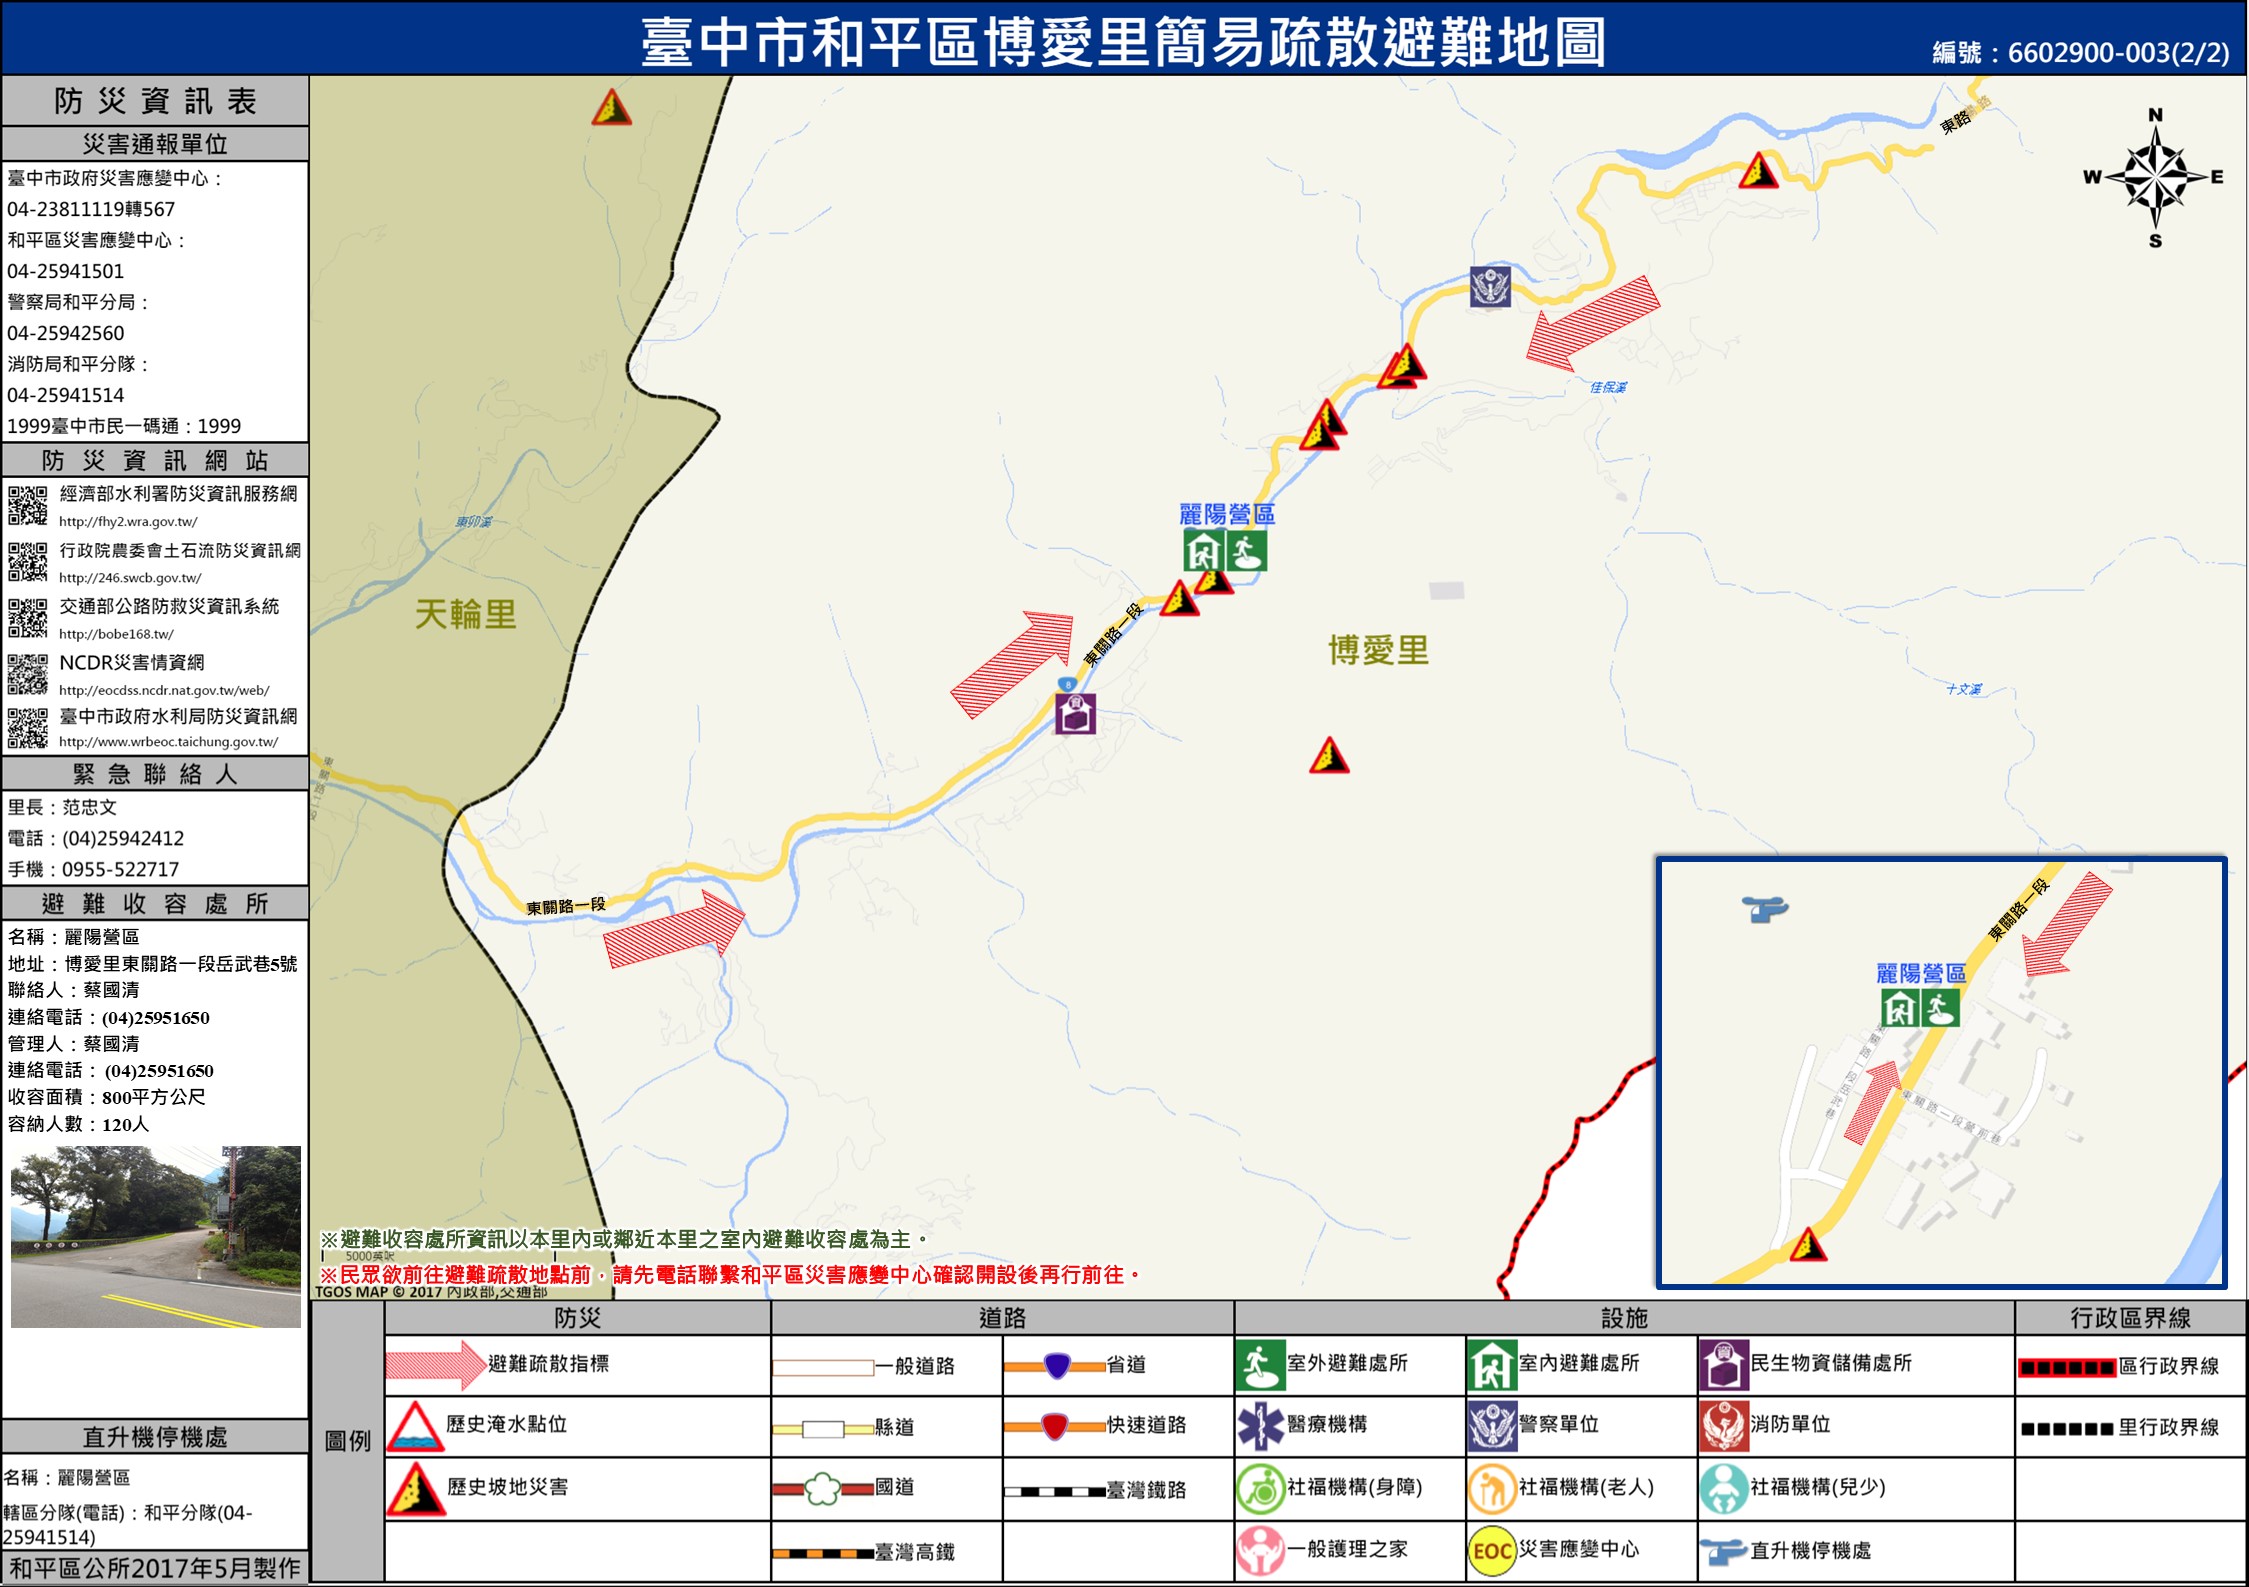2249x1587 pixels.
Task: Click the police unit icon on map
Action: coord(1490,287)
